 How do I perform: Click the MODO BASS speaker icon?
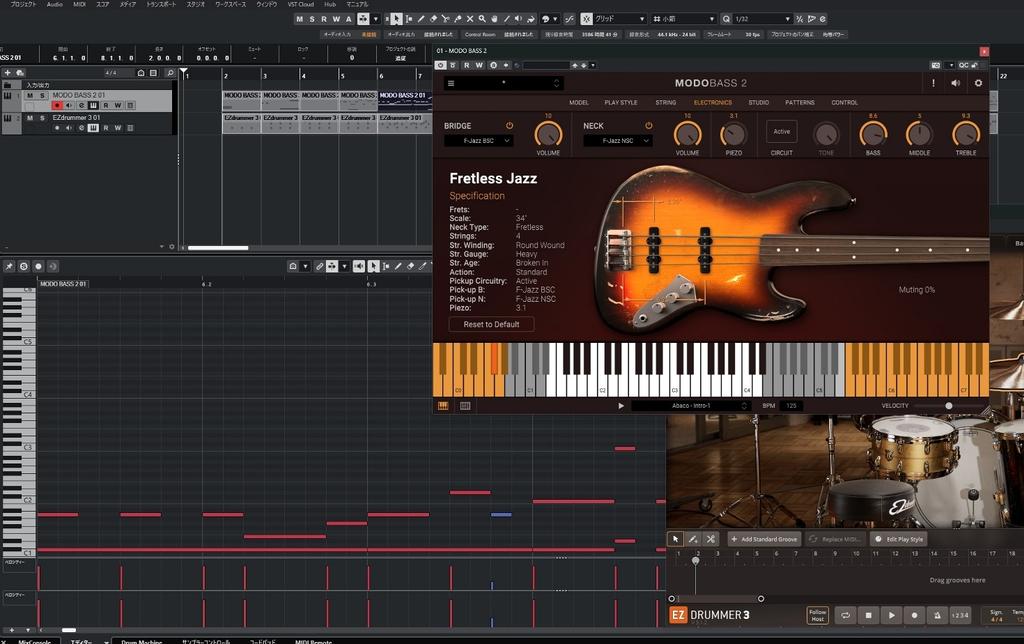pos(956,83)
